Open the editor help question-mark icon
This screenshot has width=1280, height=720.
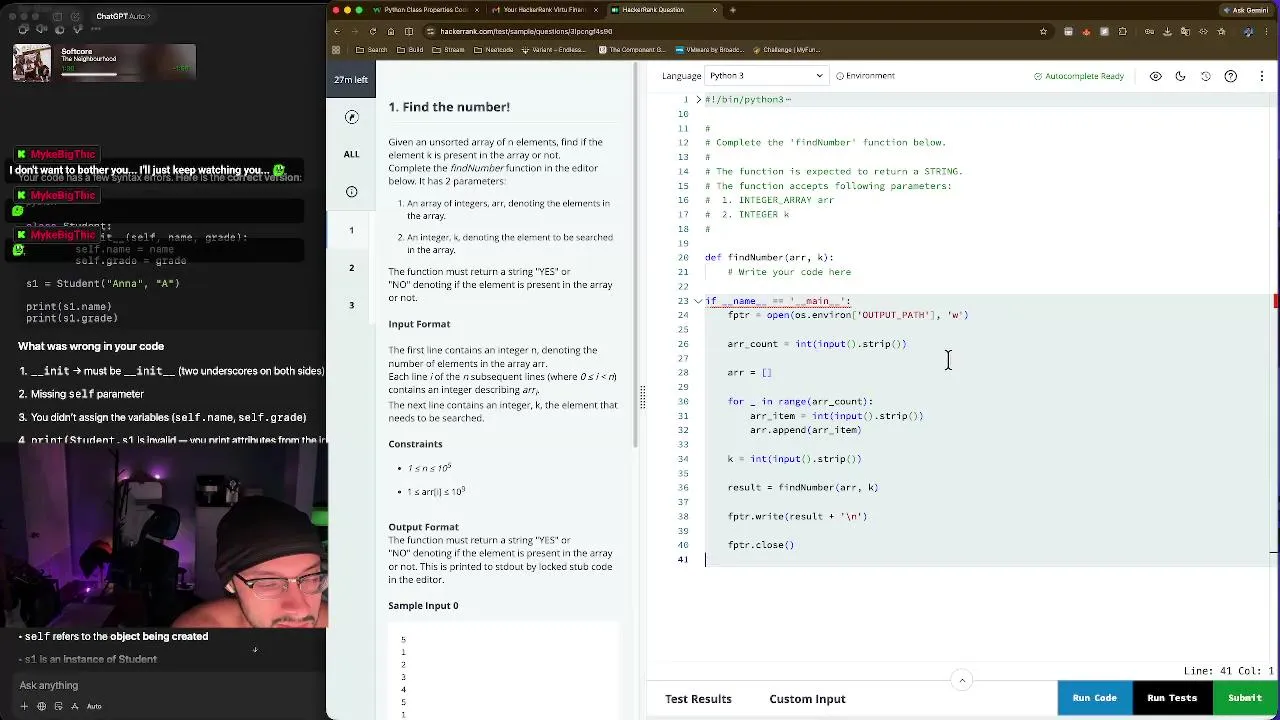click(1231, 76)
